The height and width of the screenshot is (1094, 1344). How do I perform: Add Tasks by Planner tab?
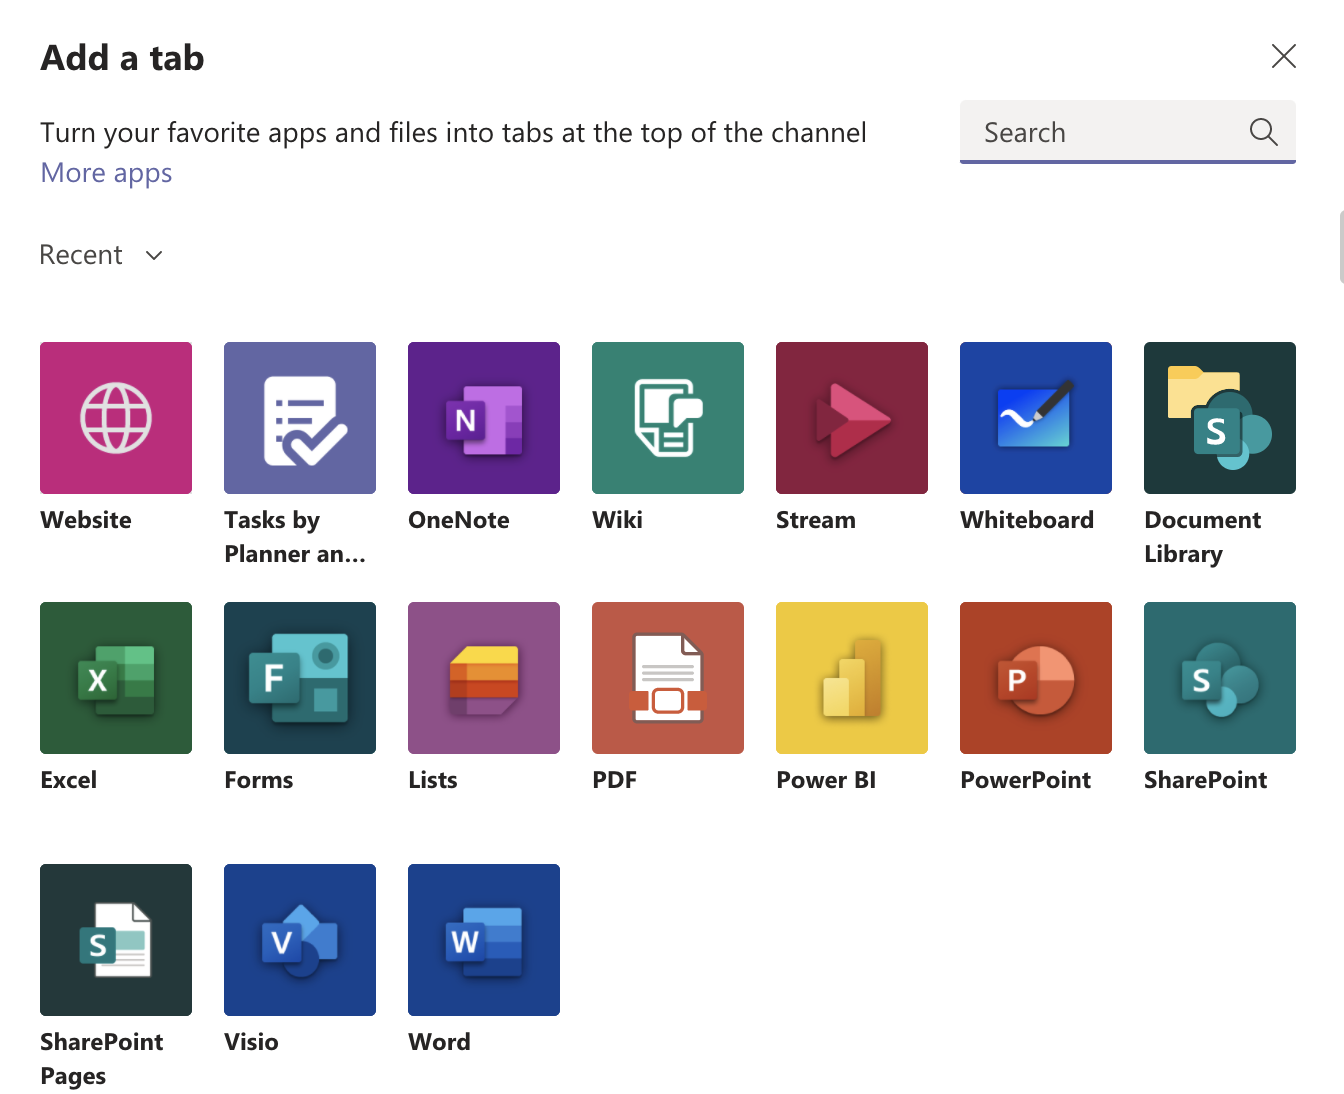pyautogui.click(x=300, y=418)
